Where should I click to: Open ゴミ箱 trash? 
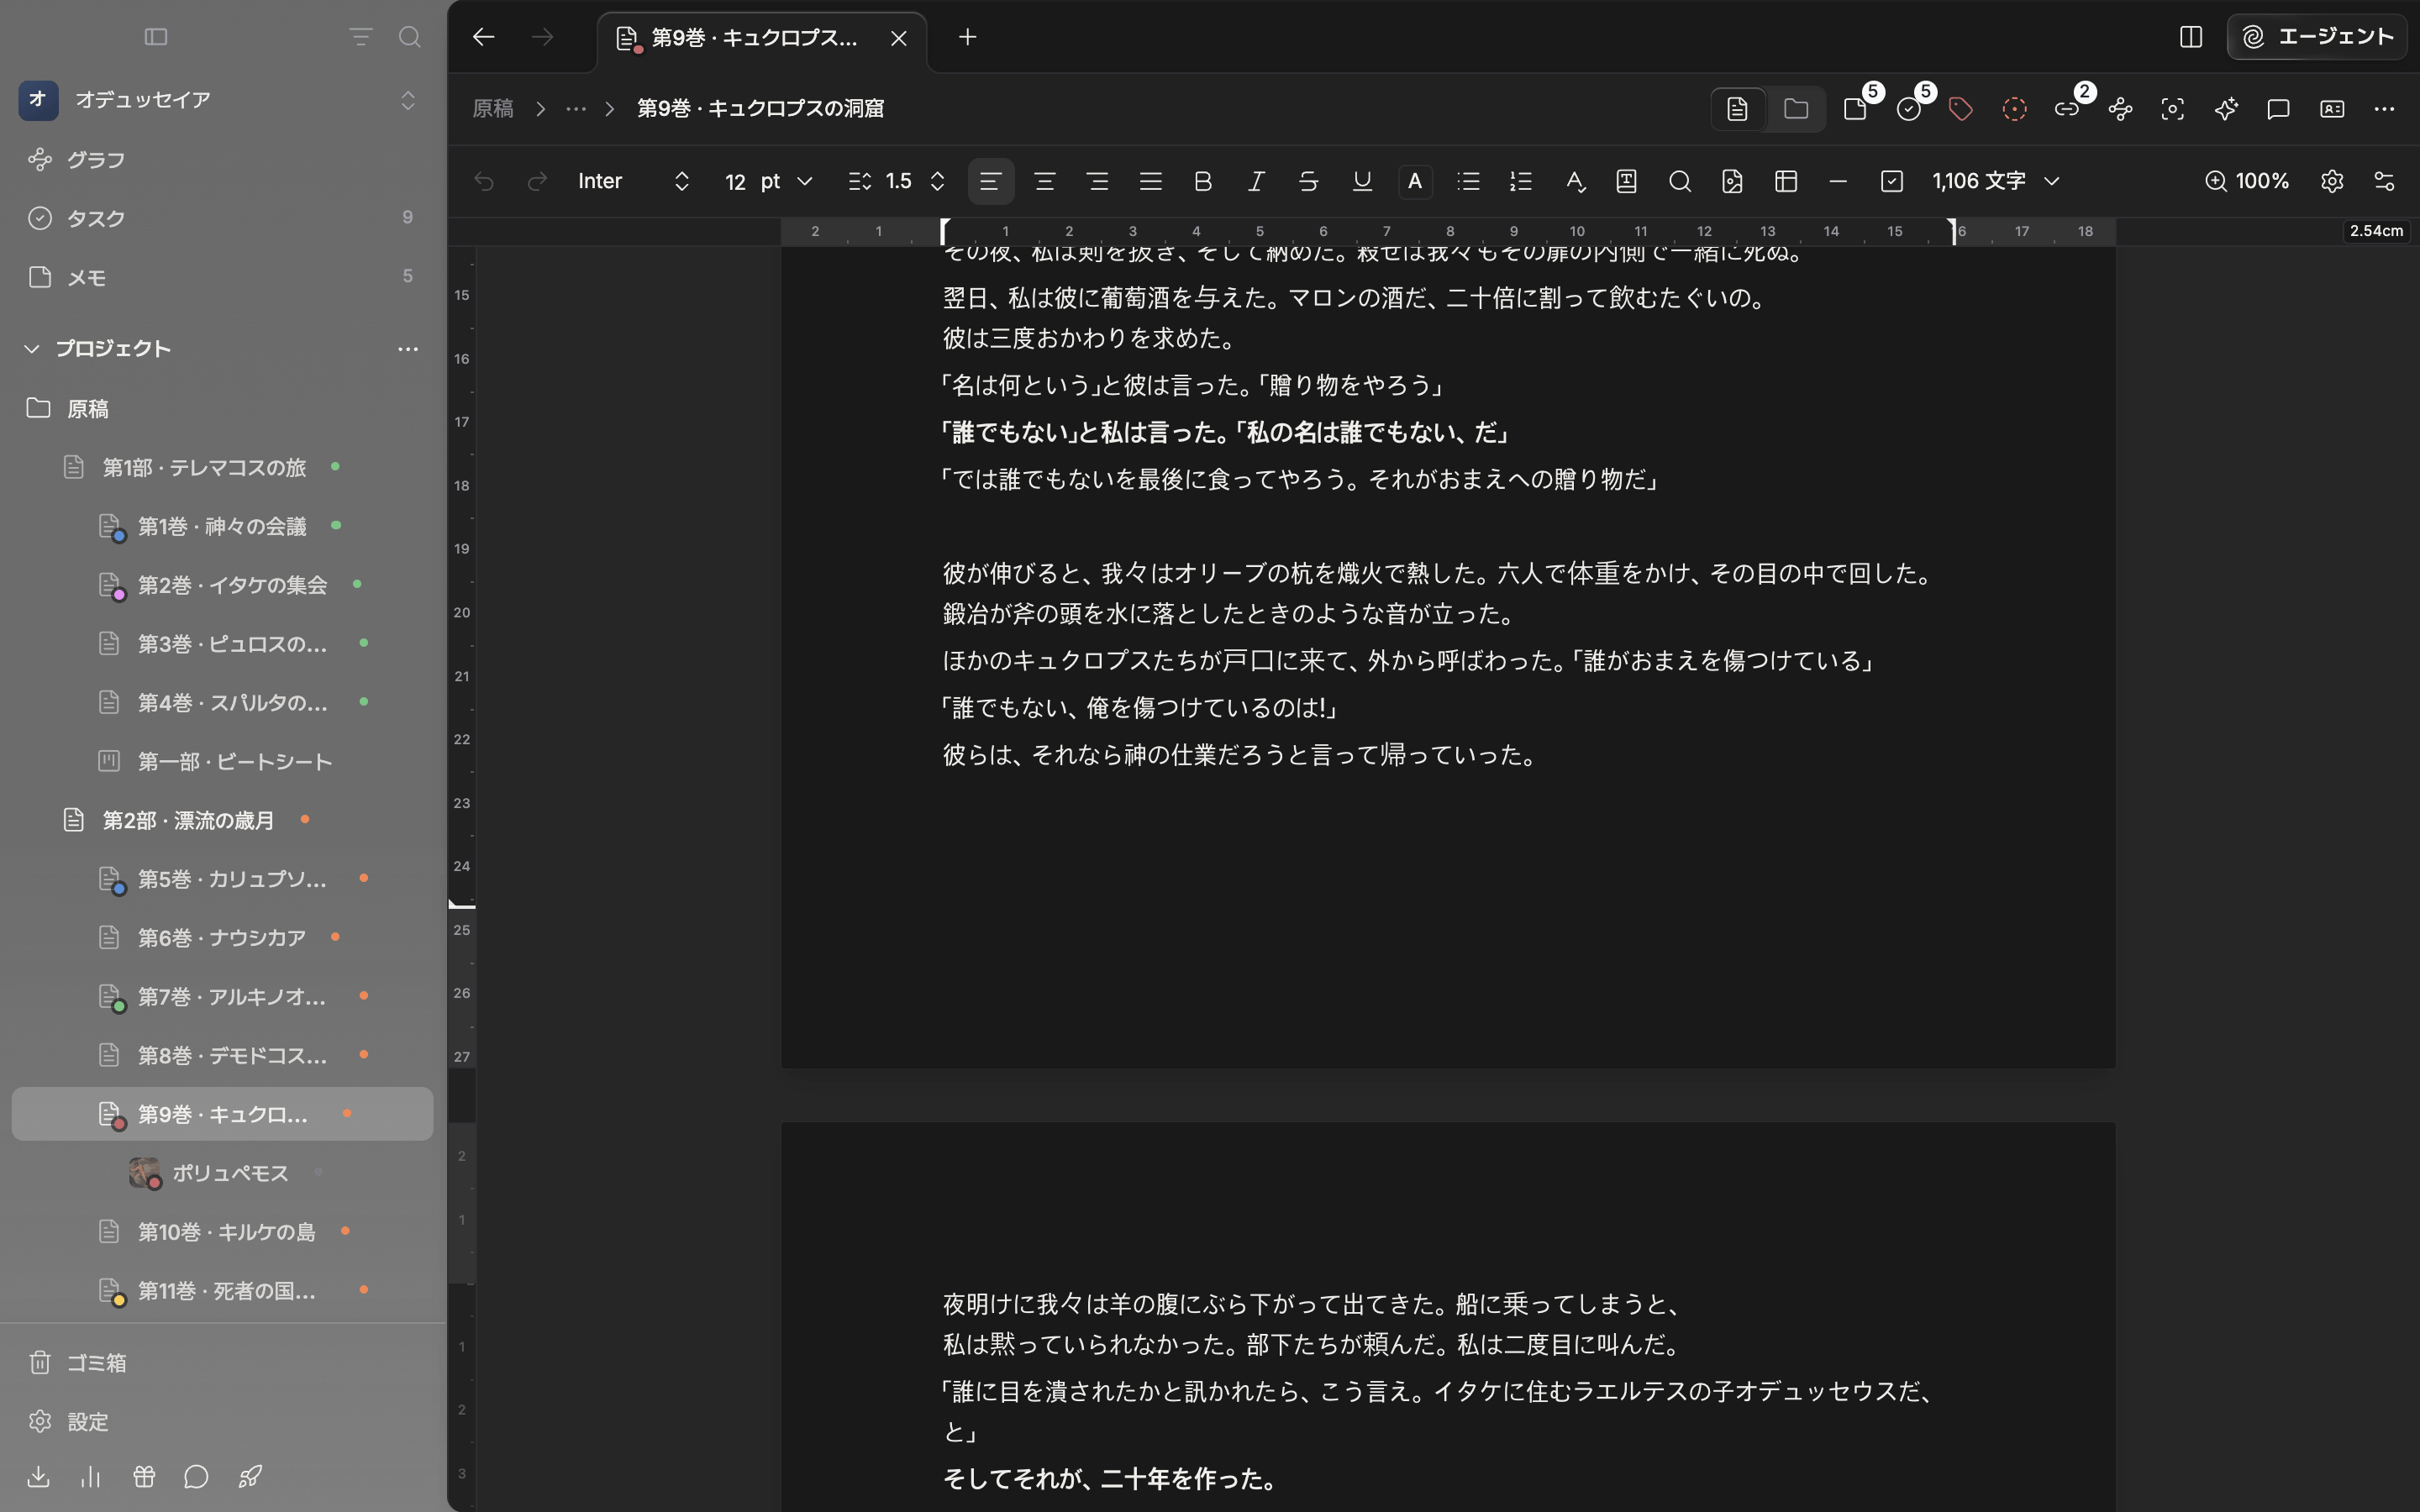(x=222, y=1362)
